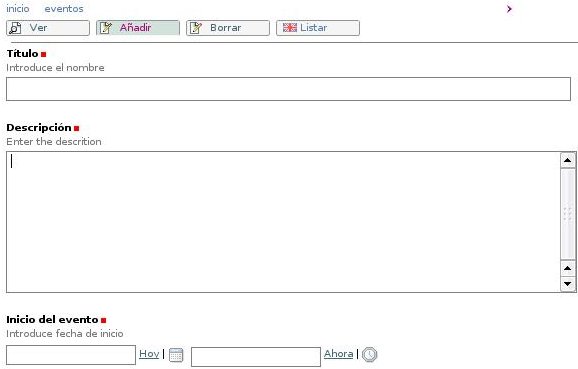The height and width of the screenshot is (369, 578).
Task: Click the flag icon on Listar
Action: 290,27
